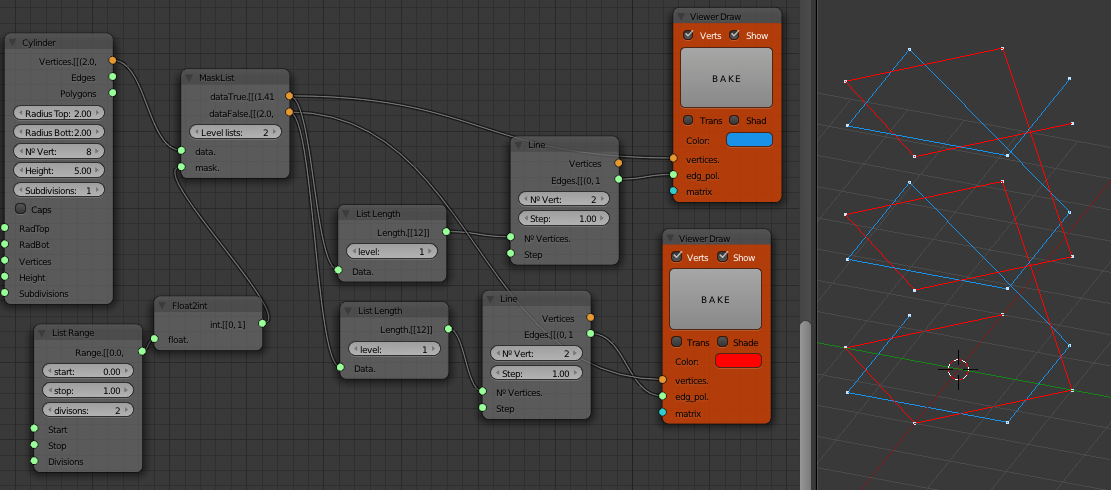The image size is (1111, 490).
Task: Enable Shad in blue Viewer Draw node
Action: coord(734,120)
